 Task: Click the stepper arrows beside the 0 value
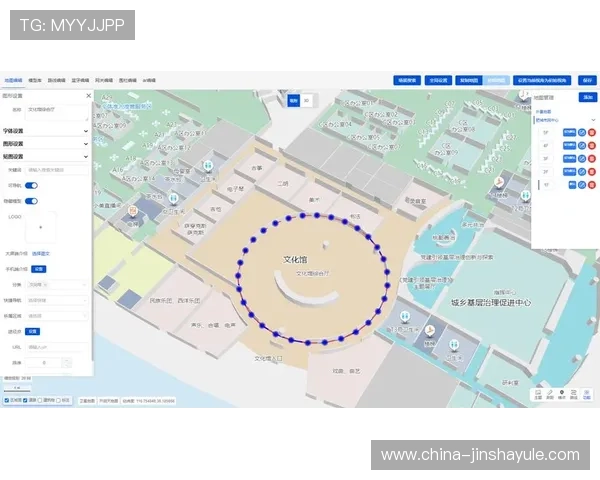tap(67, 363)
